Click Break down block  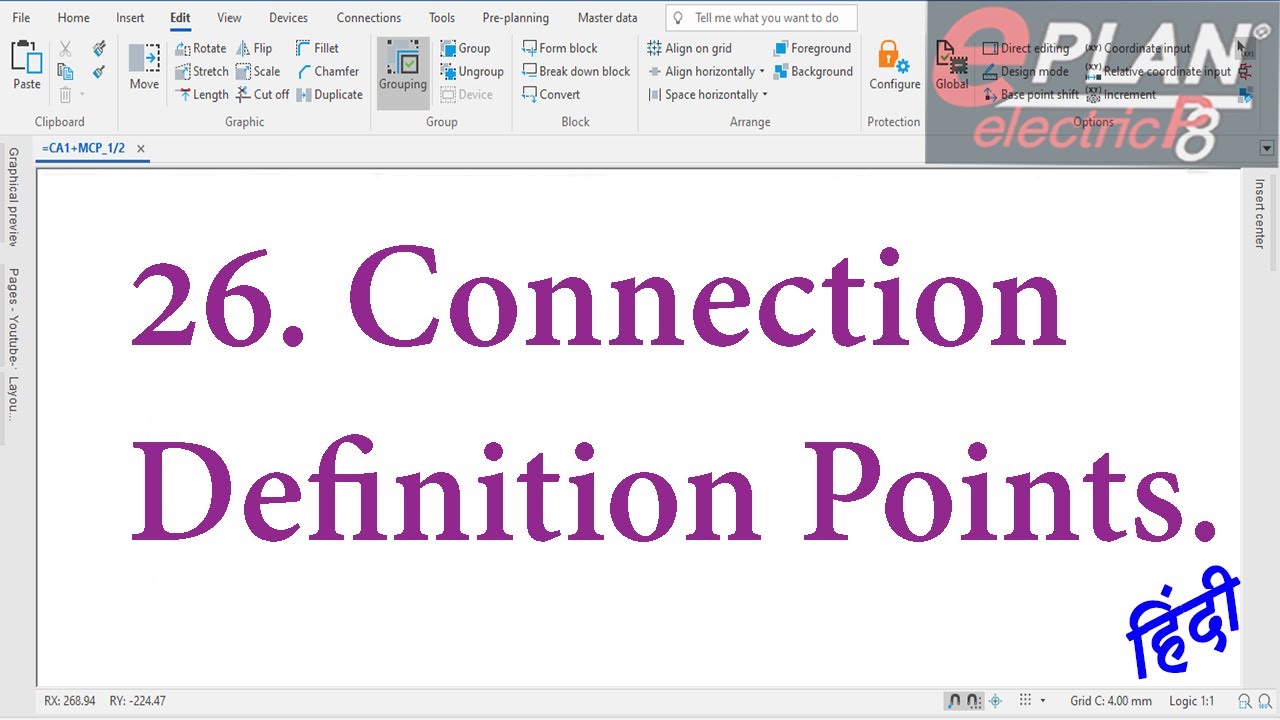point(577,71)
